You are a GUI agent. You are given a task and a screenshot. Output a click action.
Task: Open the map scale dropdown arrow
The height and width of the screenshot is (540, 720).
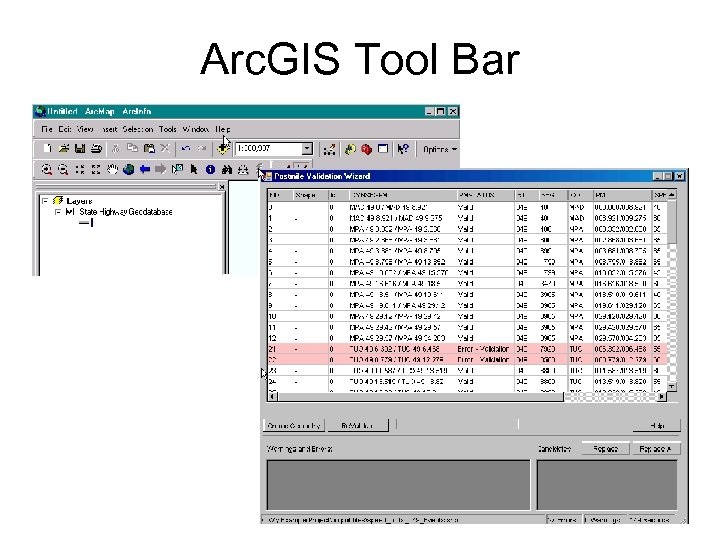[x=307, y=149]
